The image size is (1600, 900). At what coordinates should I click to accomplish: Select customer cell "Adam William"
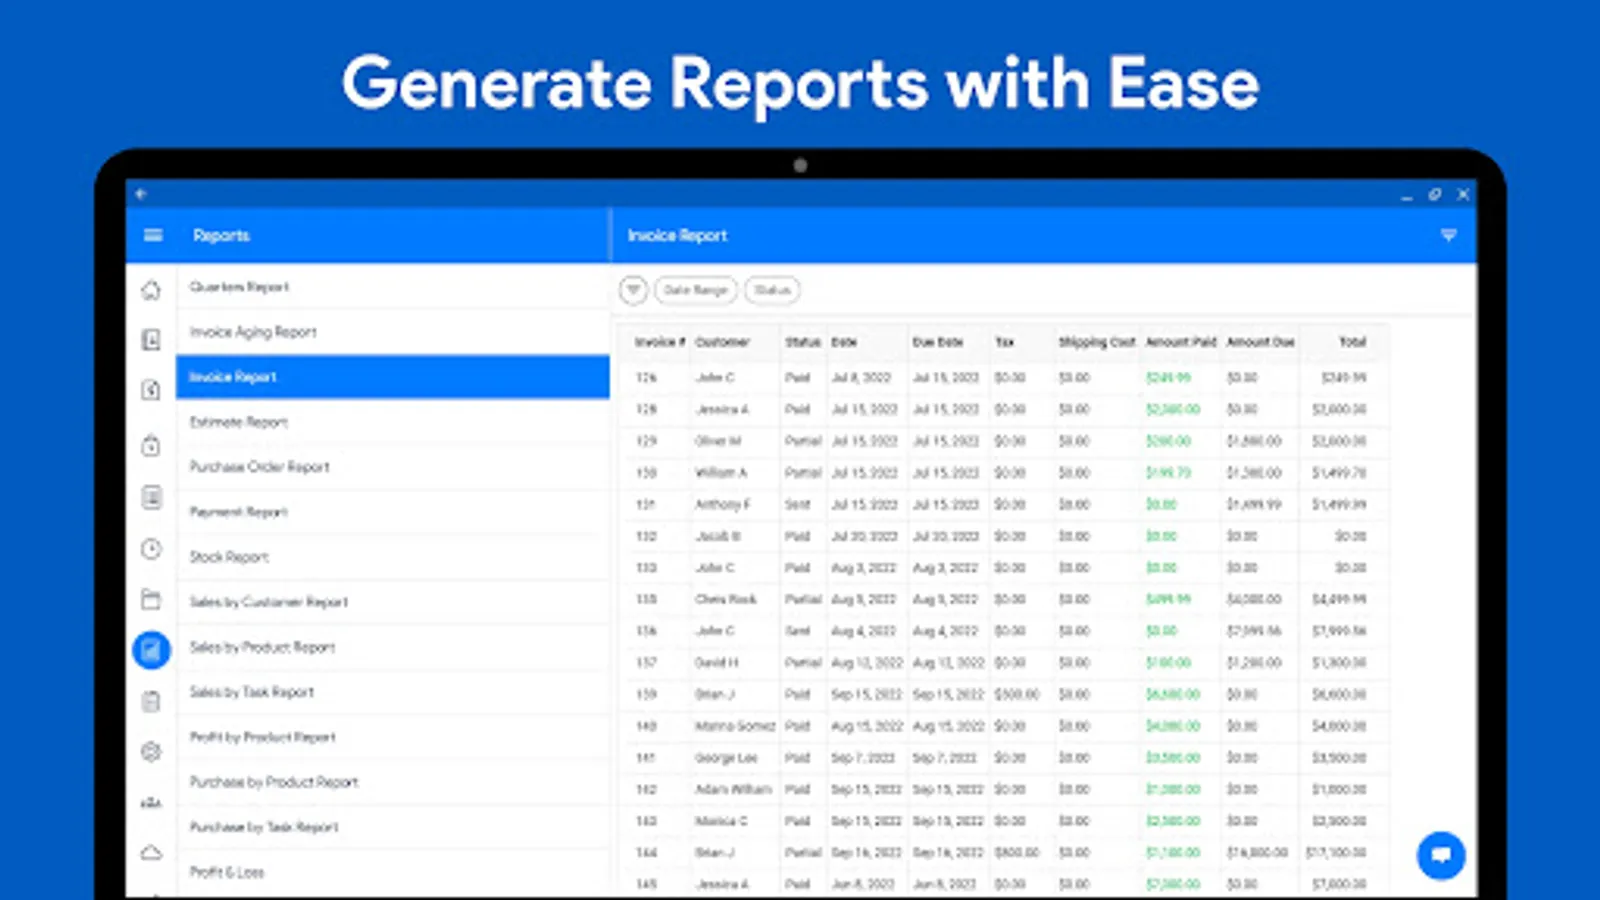[733, 789]
